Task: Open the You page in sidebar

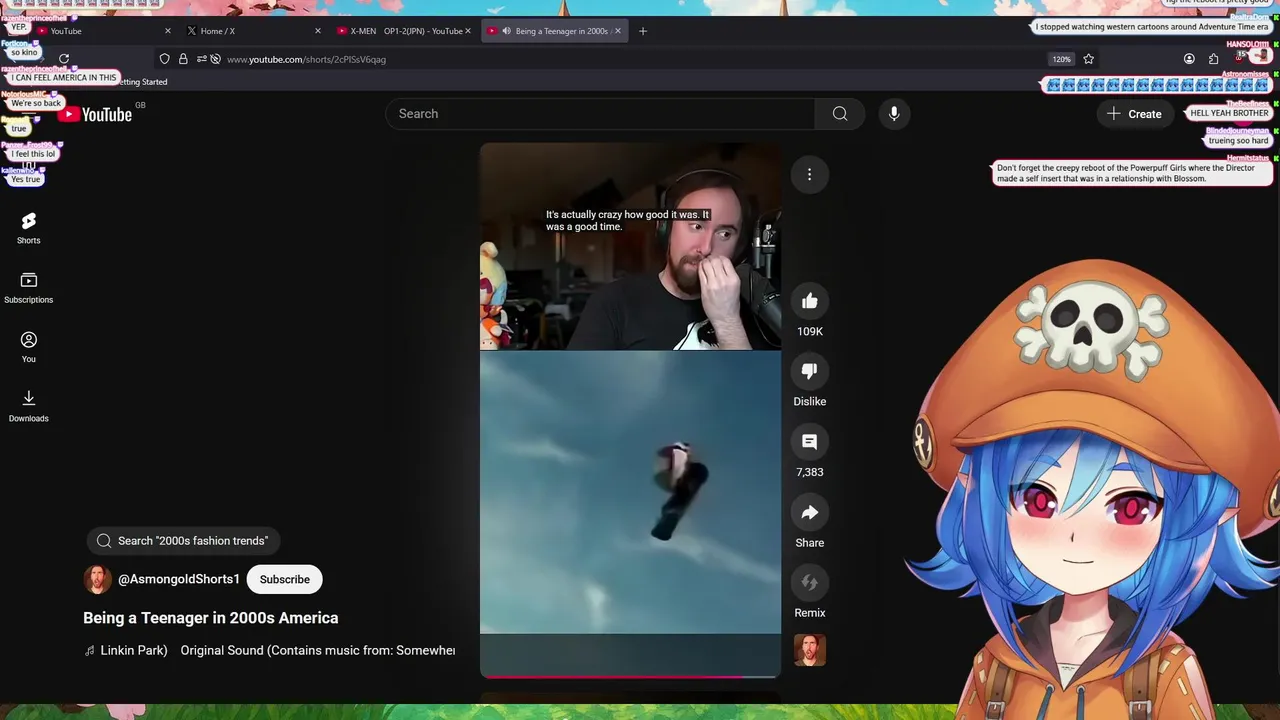Action: click(28, 347)
